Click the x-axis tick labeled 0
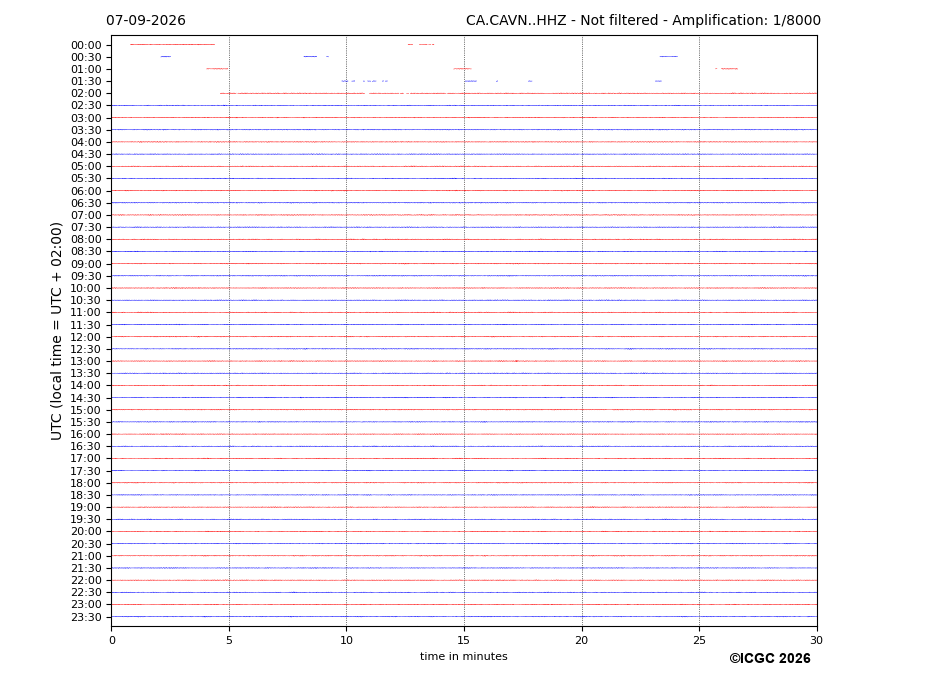This screenshot has width=927, height=696. coord(112,640)
